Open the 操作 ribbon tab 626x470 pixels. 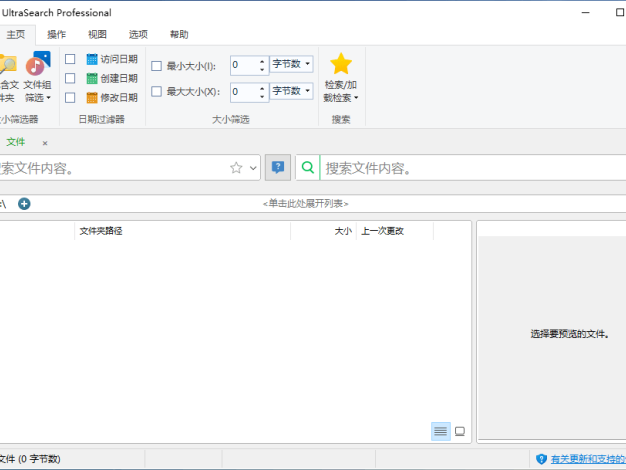[57, 35]
